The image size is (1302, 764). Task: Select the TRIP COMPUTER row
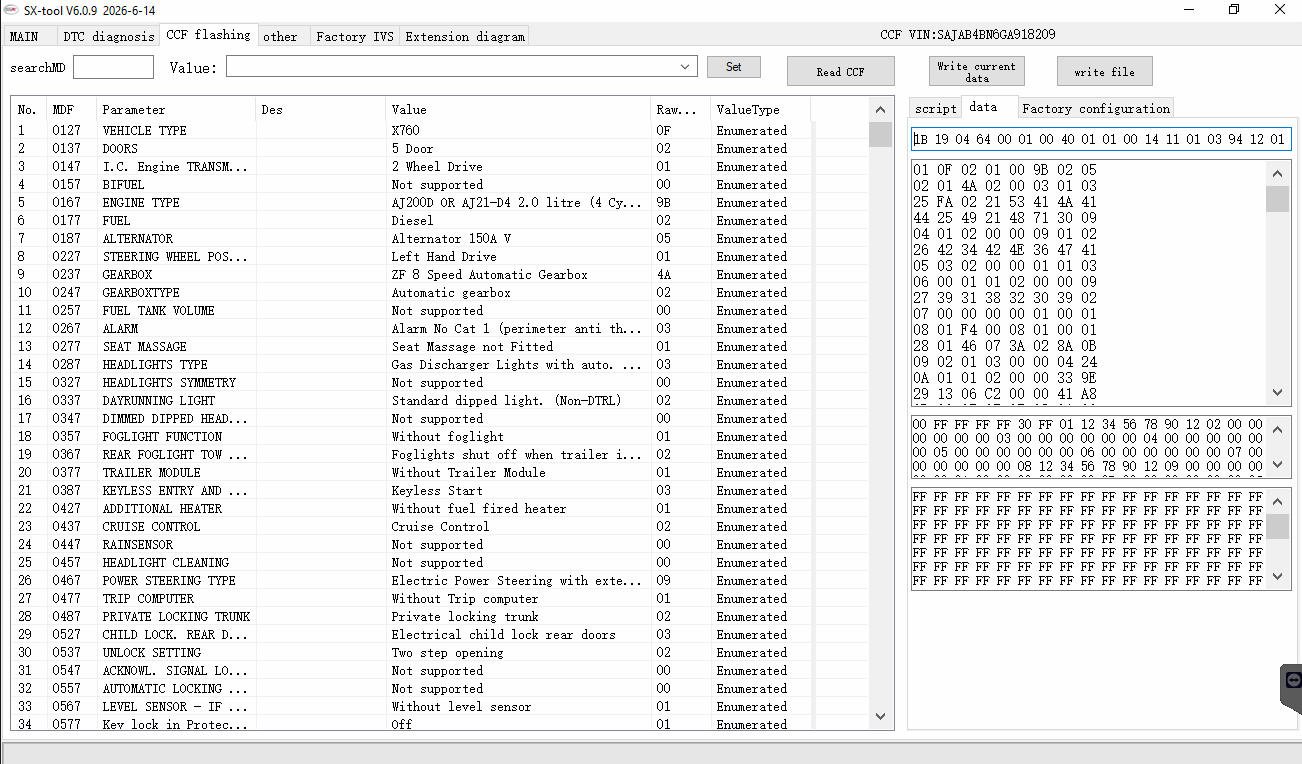click(x=440, y=599)
